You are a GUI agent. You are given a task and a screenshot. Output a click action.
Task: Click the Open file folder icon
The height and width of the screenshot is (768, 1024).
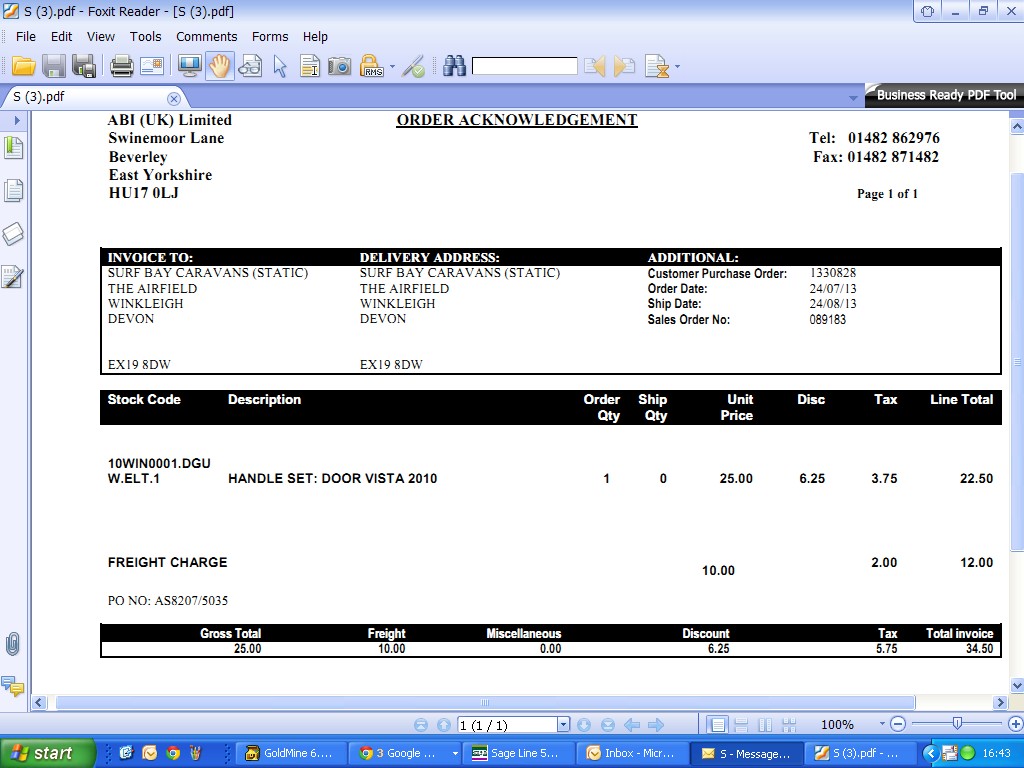[24, 67]
